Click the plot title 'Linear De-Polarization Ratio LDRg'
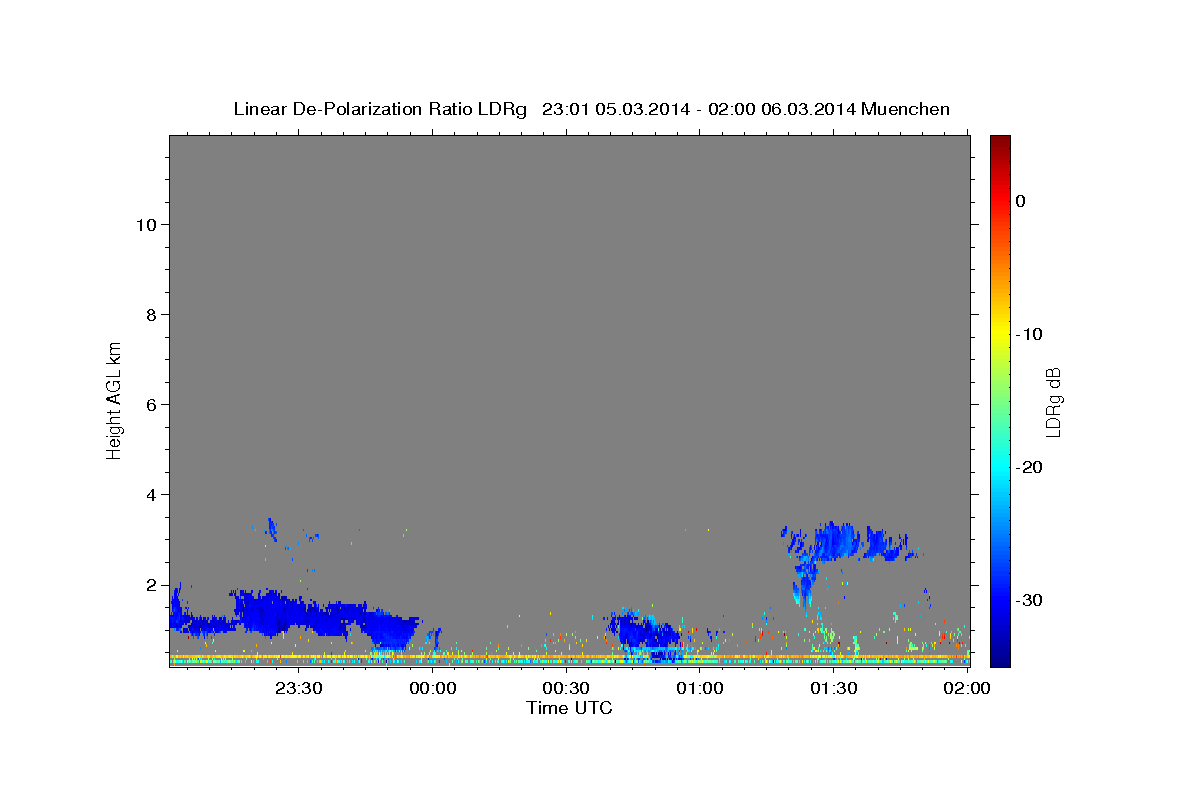 click(x=380, y=109)
